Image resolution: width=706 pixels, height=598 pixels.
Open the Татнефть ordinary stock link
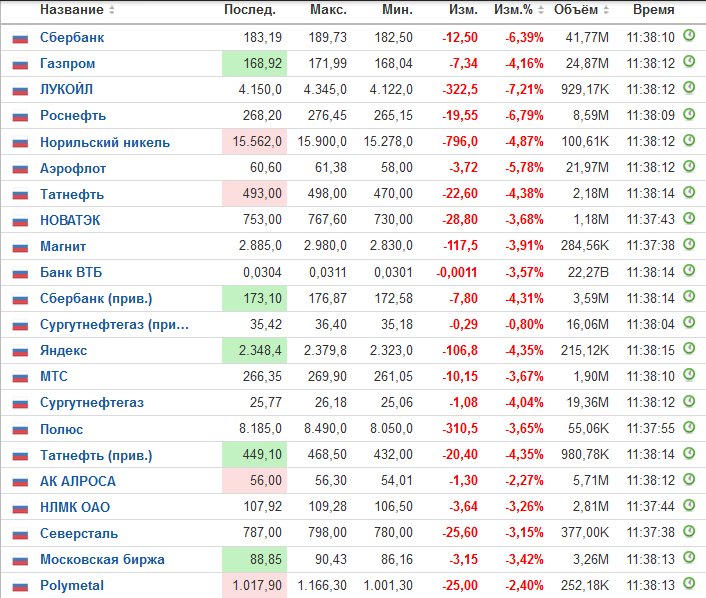click(72, 195)
